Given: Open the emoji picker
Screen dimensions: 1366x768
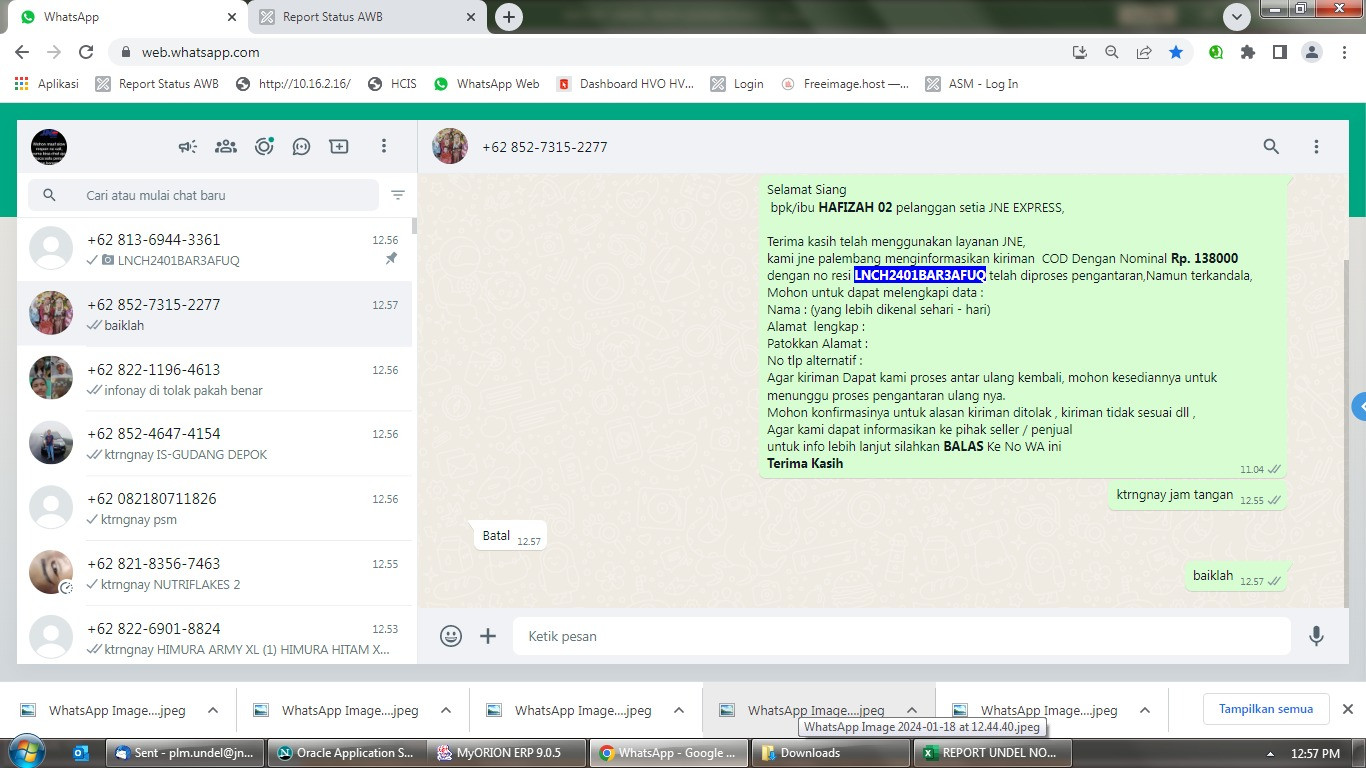Looking at the screenshot, I should [451, 636].
